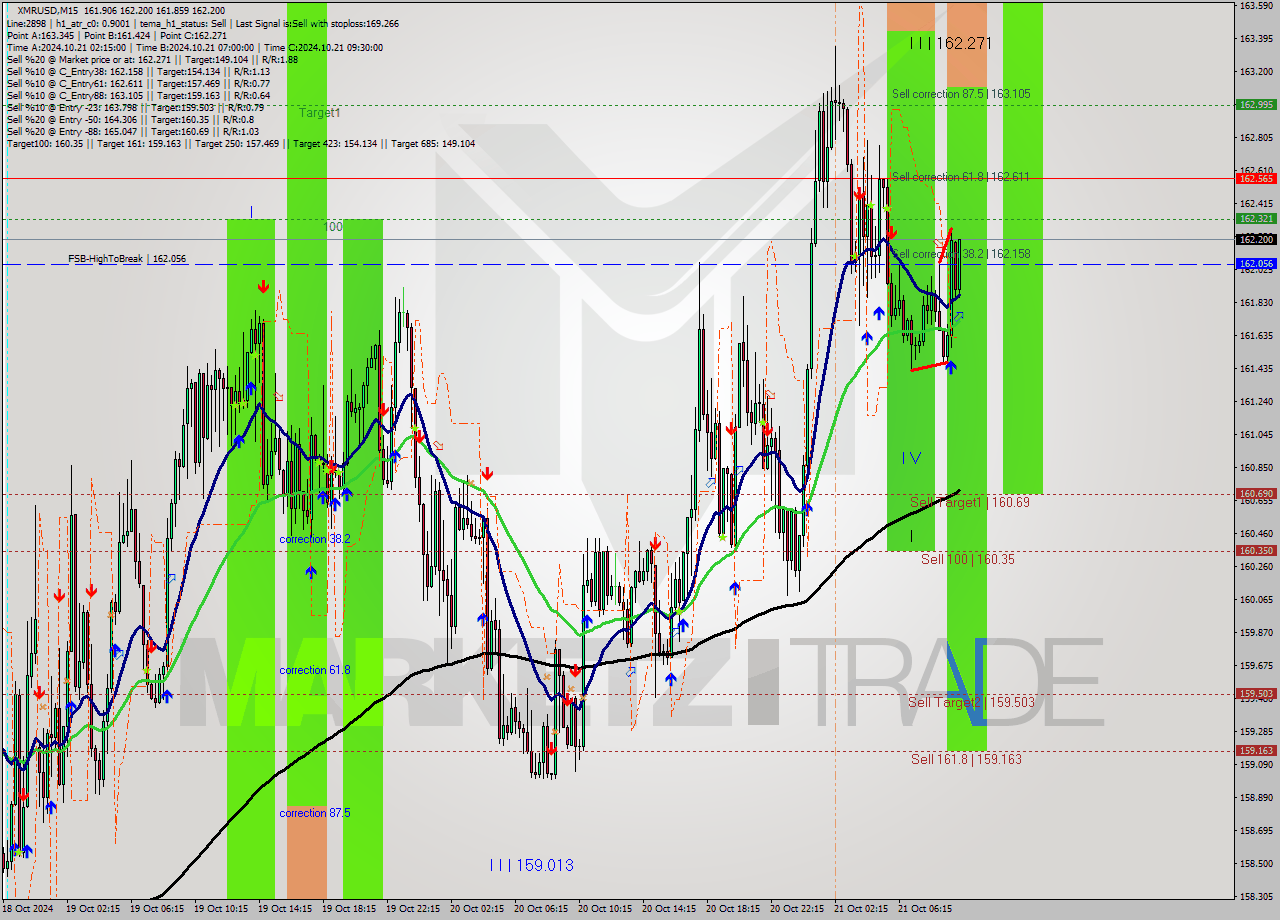Click the red 159.163 price tag
The height and width of the screenshot is (920, 1280).
pyautogui.click(x=1256, y=750)
